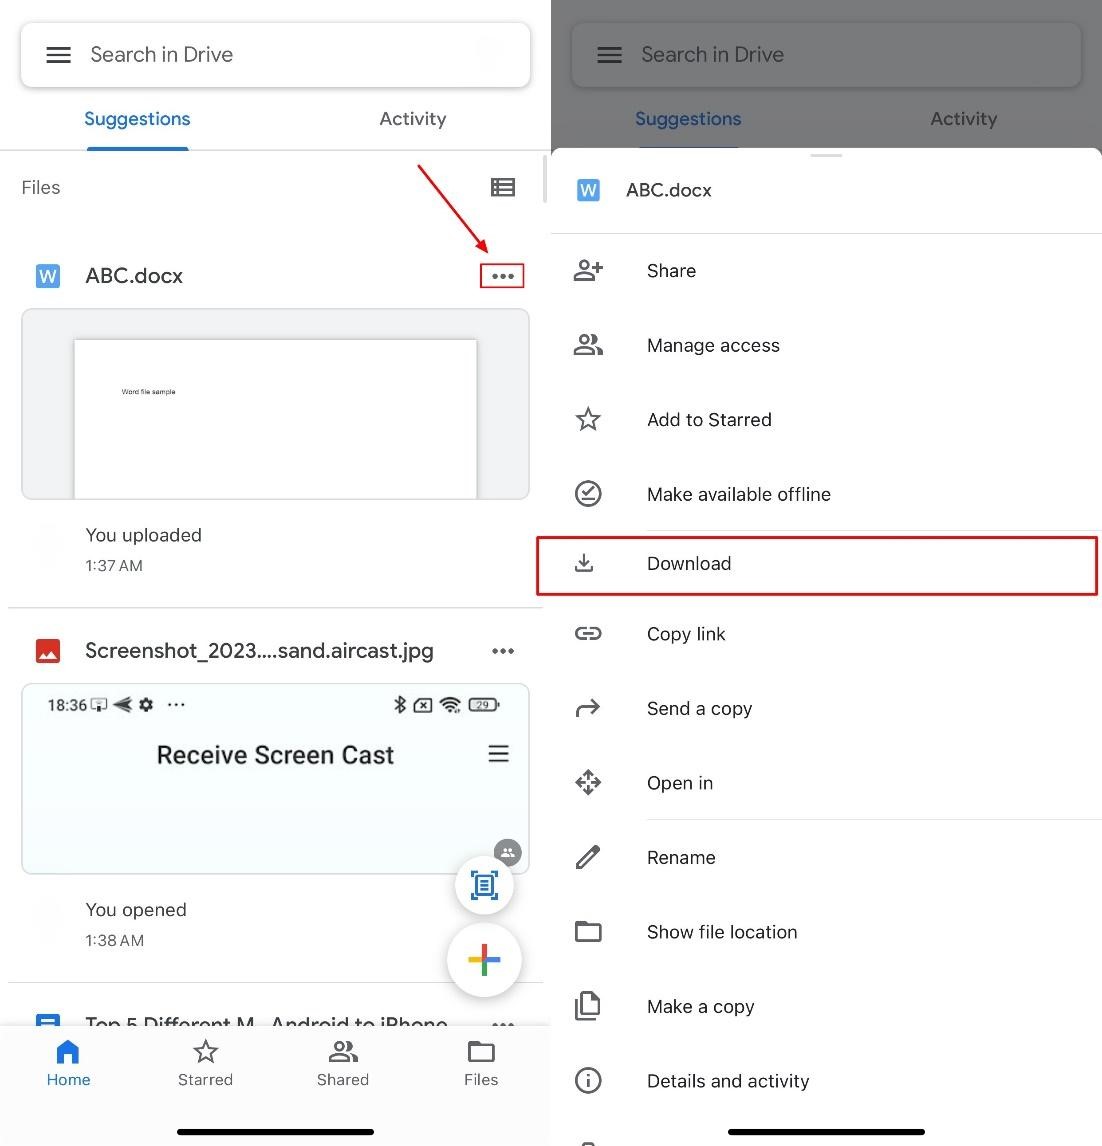This screenshot has width=1102, height=1146.
Task: Open the hamburger menu in left search bar
Action: click(59, 55)
